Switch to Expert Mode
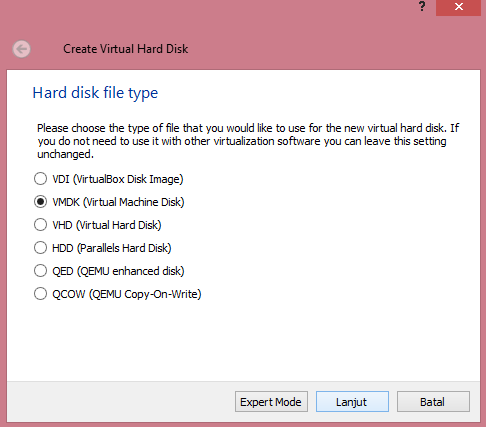Image resolution: width=486 pixels, height=427 pixels. pyautogui.click(x=271, y=402)
